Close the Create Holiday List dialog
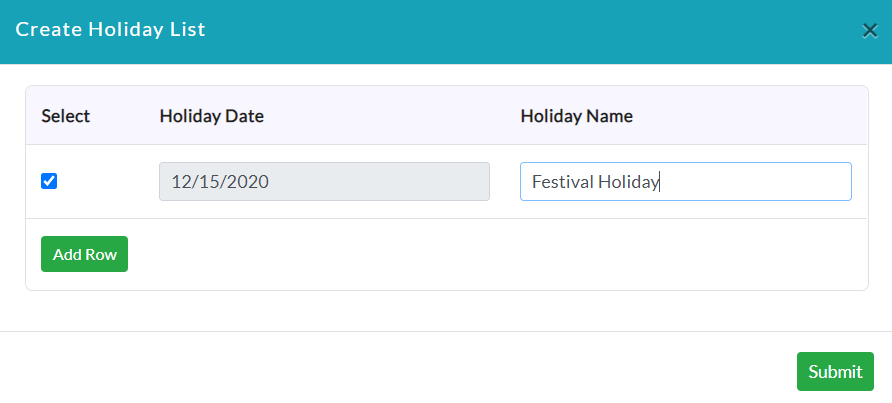Screen dimensions: 892x403 (x=869, y=30)
